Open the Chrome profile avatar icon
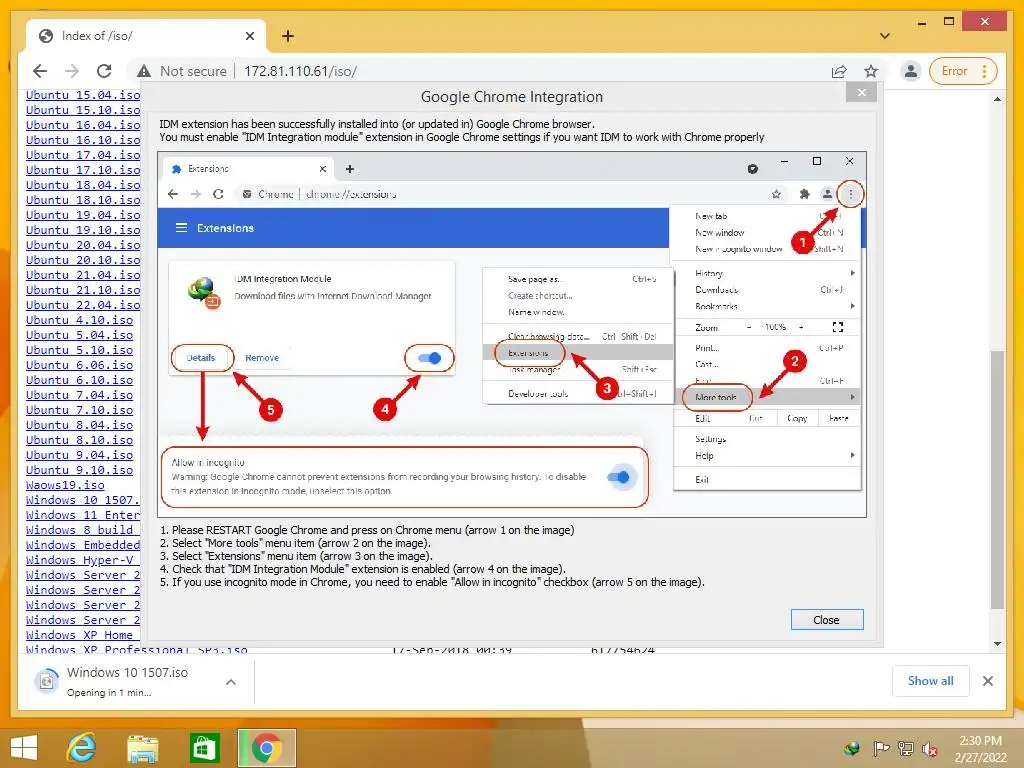This screenshot has height=768, width=1024. tap(910, 71)
